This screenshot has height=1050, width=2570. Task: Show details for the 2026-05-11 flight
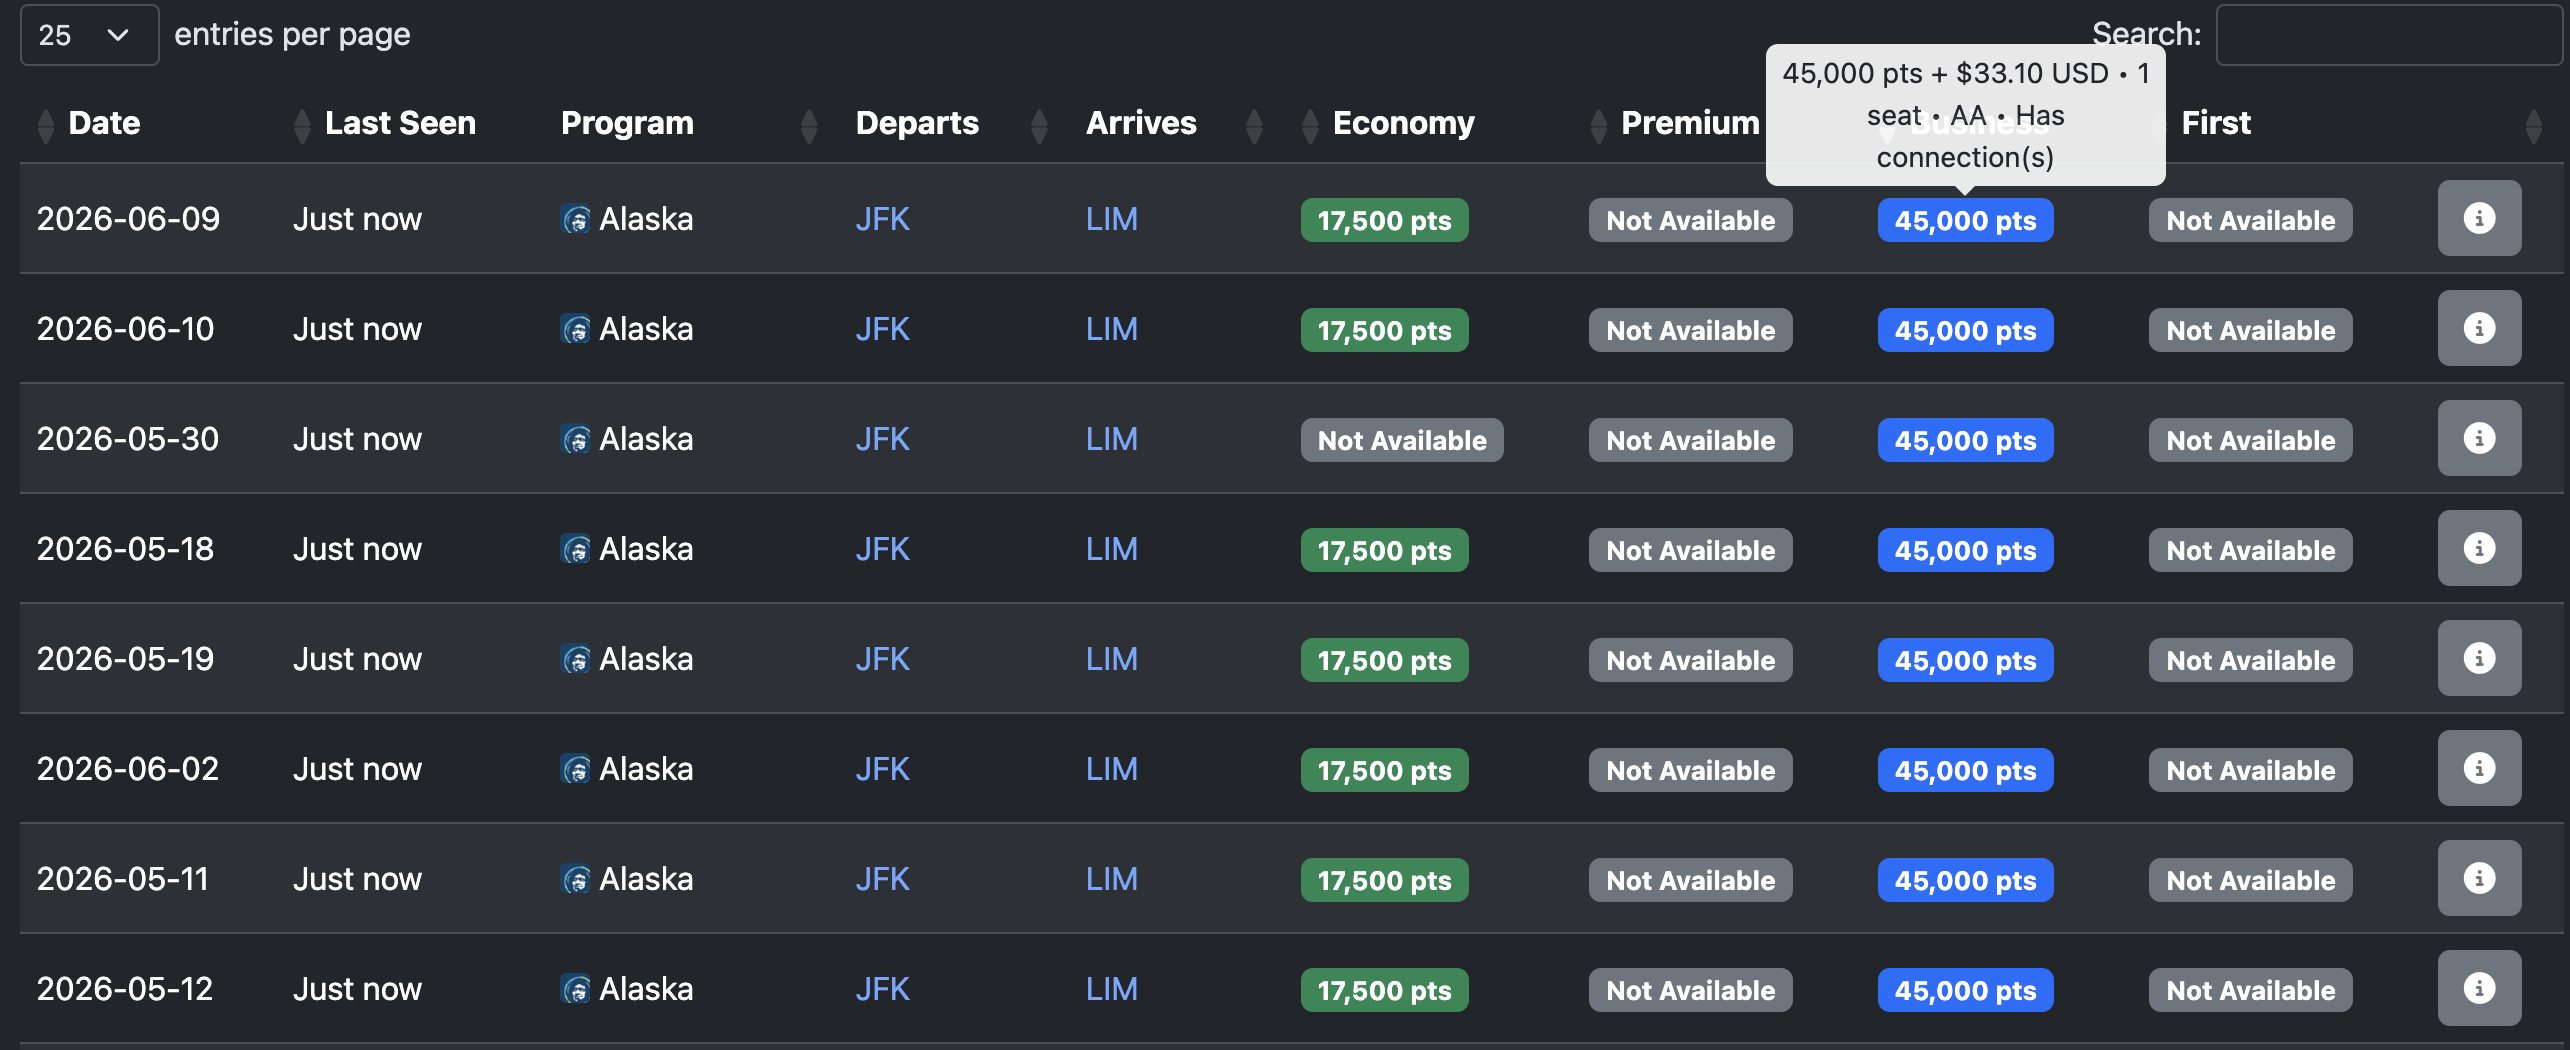(2478, 878)
